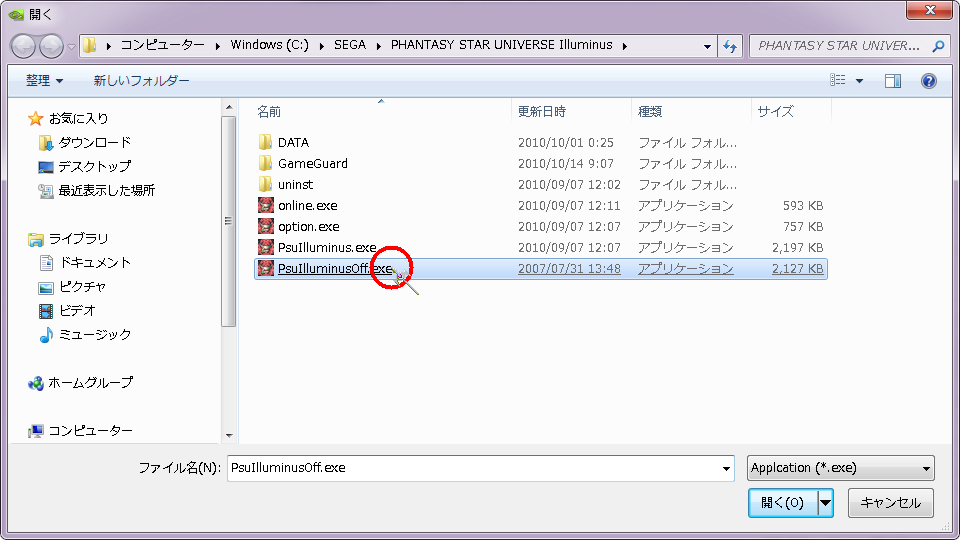Click the search magnifier icon
The width and height of the screenshot is (960, 540).
938,45
